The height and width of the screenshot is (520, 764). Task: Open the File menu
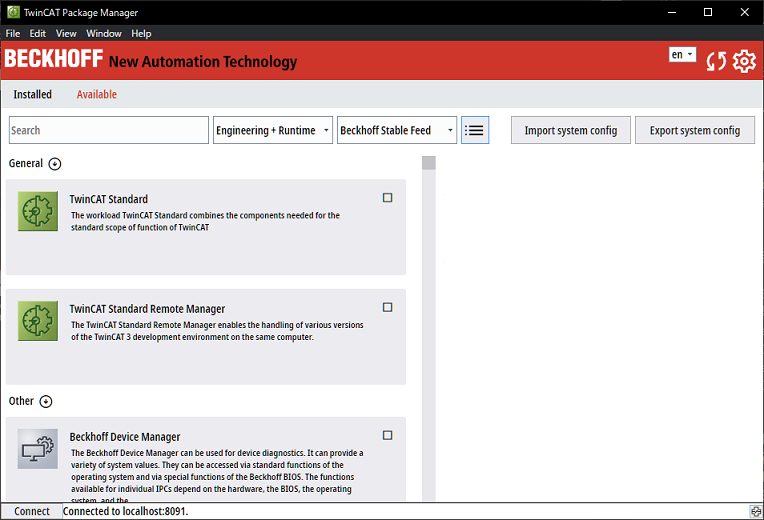pos(13,34)
